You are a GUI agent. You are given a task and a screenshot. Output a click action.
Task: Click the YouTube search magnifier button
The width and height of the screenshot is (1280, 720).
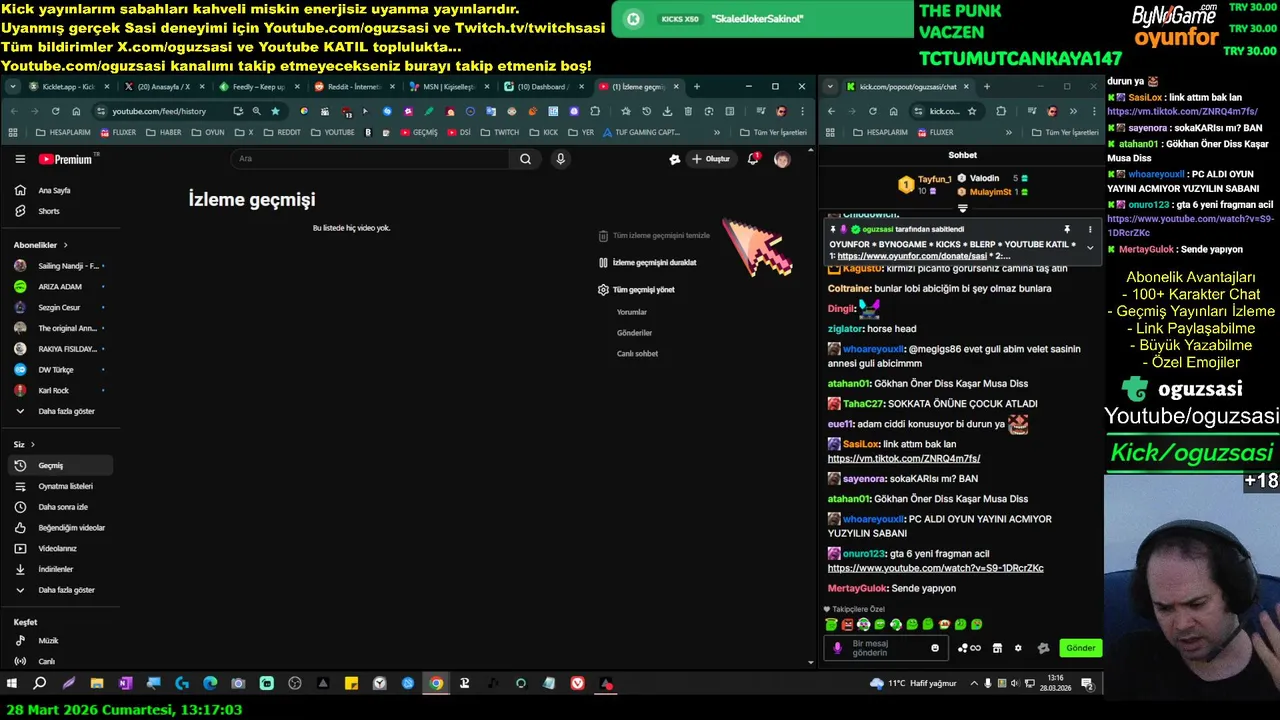(525, 159)
